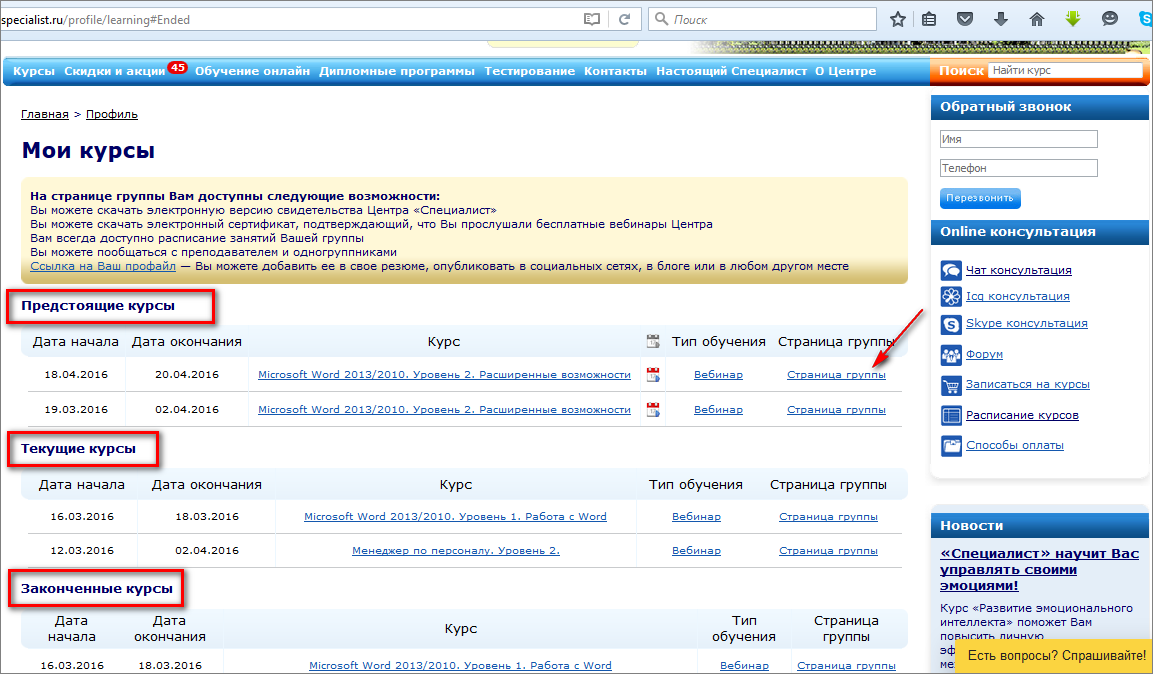Open Word Уровень 2 course starting 18.04.2016
Image resolution: width=1153 pixels, height=674 pixels.
point(444,374)
